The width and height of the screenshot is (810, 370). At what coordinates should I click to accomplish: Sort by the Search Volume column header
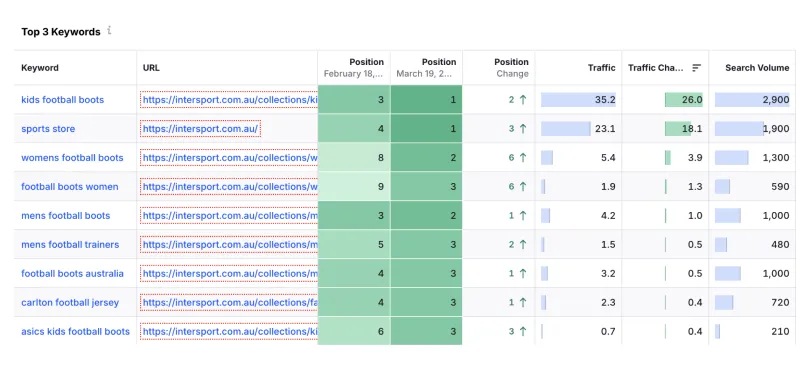click(757, 68)
